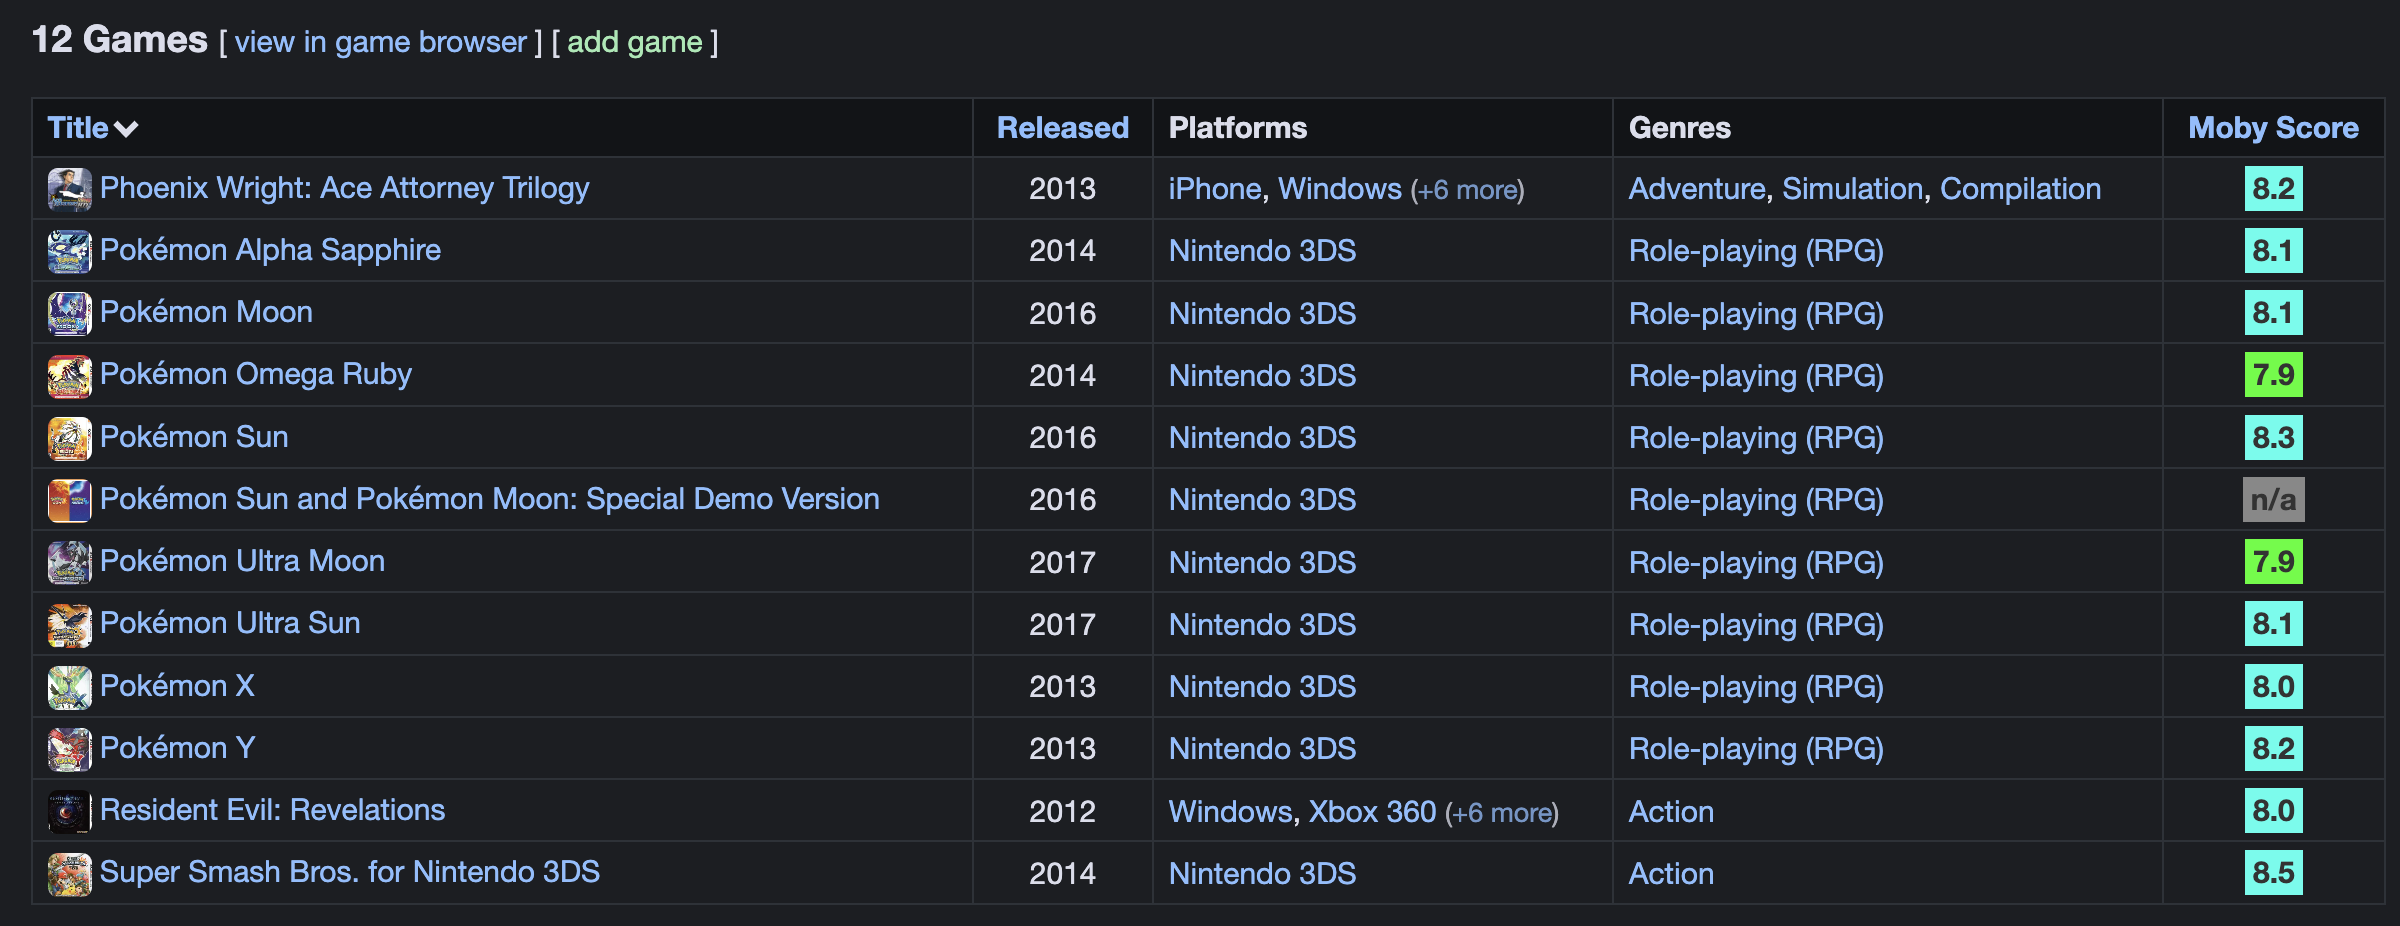Click Nintendo 3DS in Pokémon Alpha Sapphire row
Viewport: 2400px width, 926px height.
point(1262,251)
